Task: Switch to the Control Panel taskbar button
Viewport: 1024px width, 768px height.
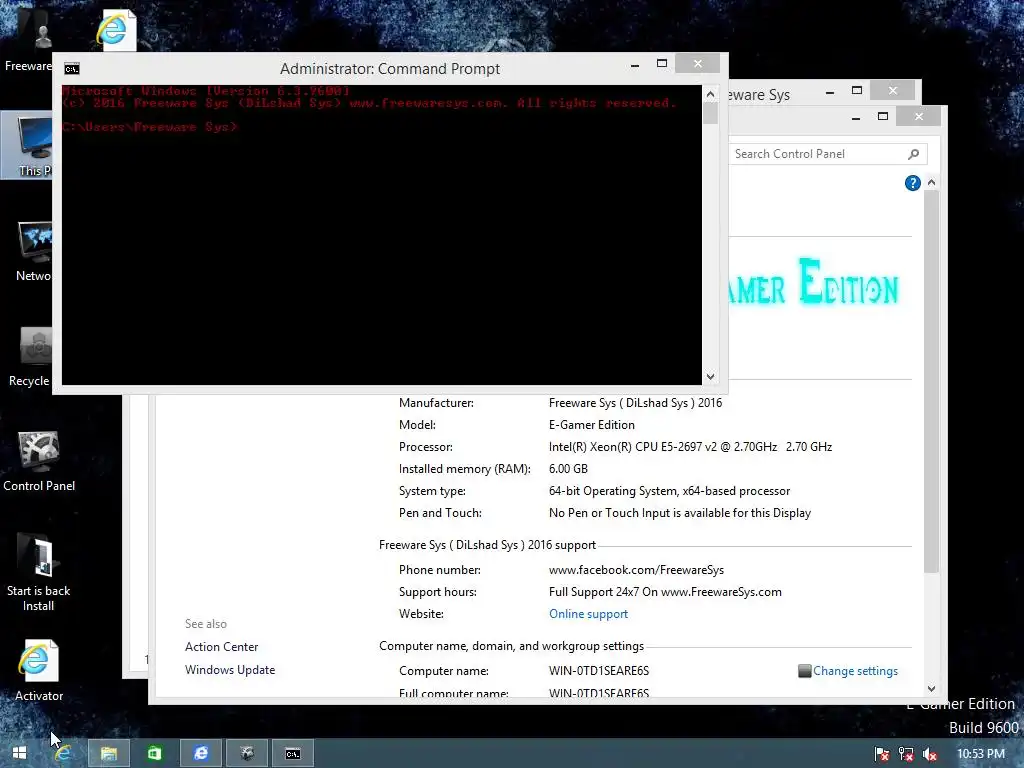Action: coord(246,753)
